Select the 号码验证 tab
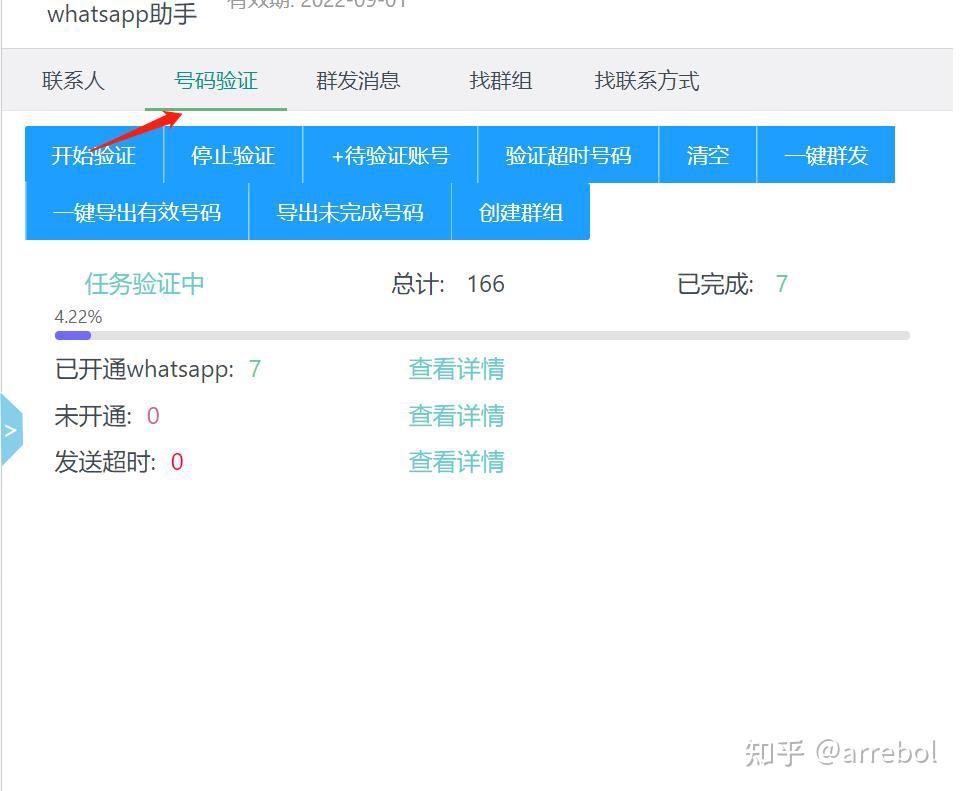This screenshot has width=962, height=791. [215, 80]
